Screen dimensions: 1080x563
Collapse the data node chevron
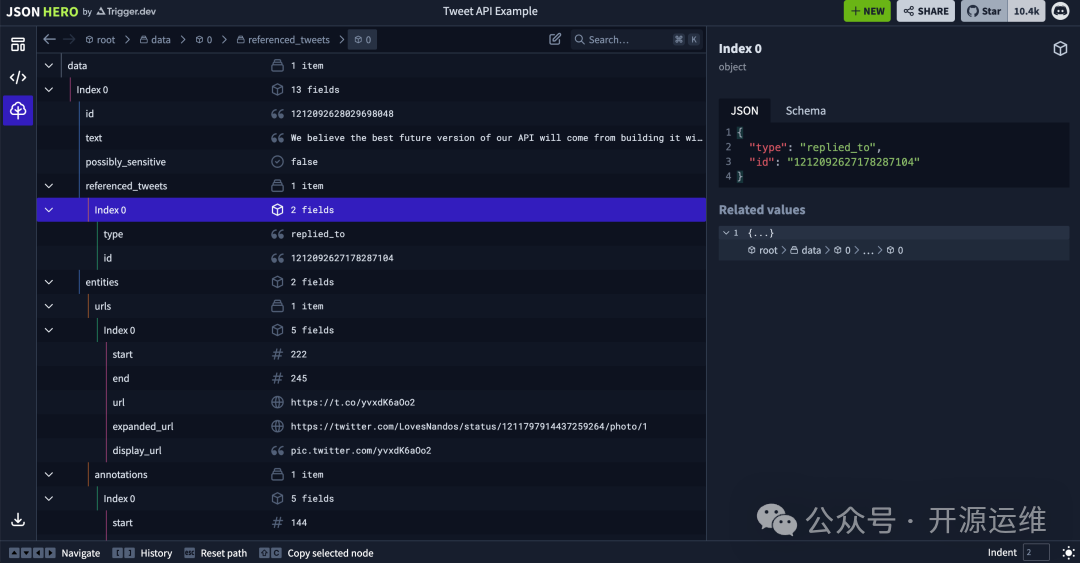point(49,65)
